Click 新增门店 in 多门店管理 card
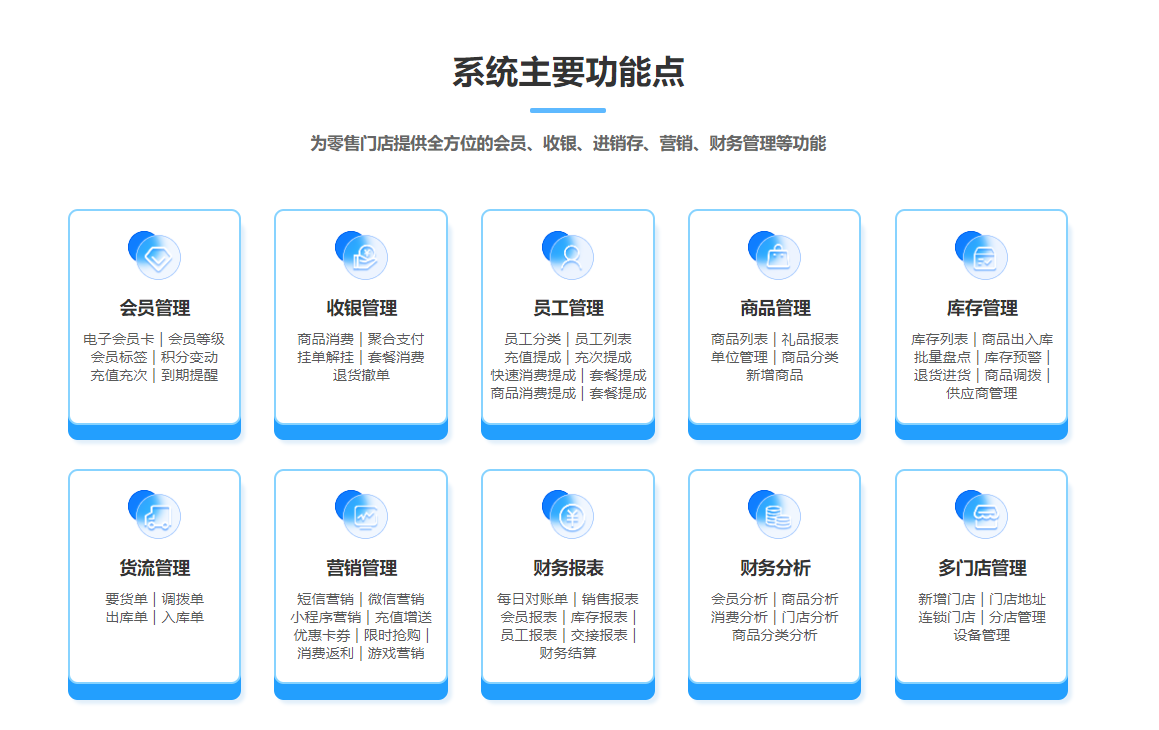 (x=946, y=599)
